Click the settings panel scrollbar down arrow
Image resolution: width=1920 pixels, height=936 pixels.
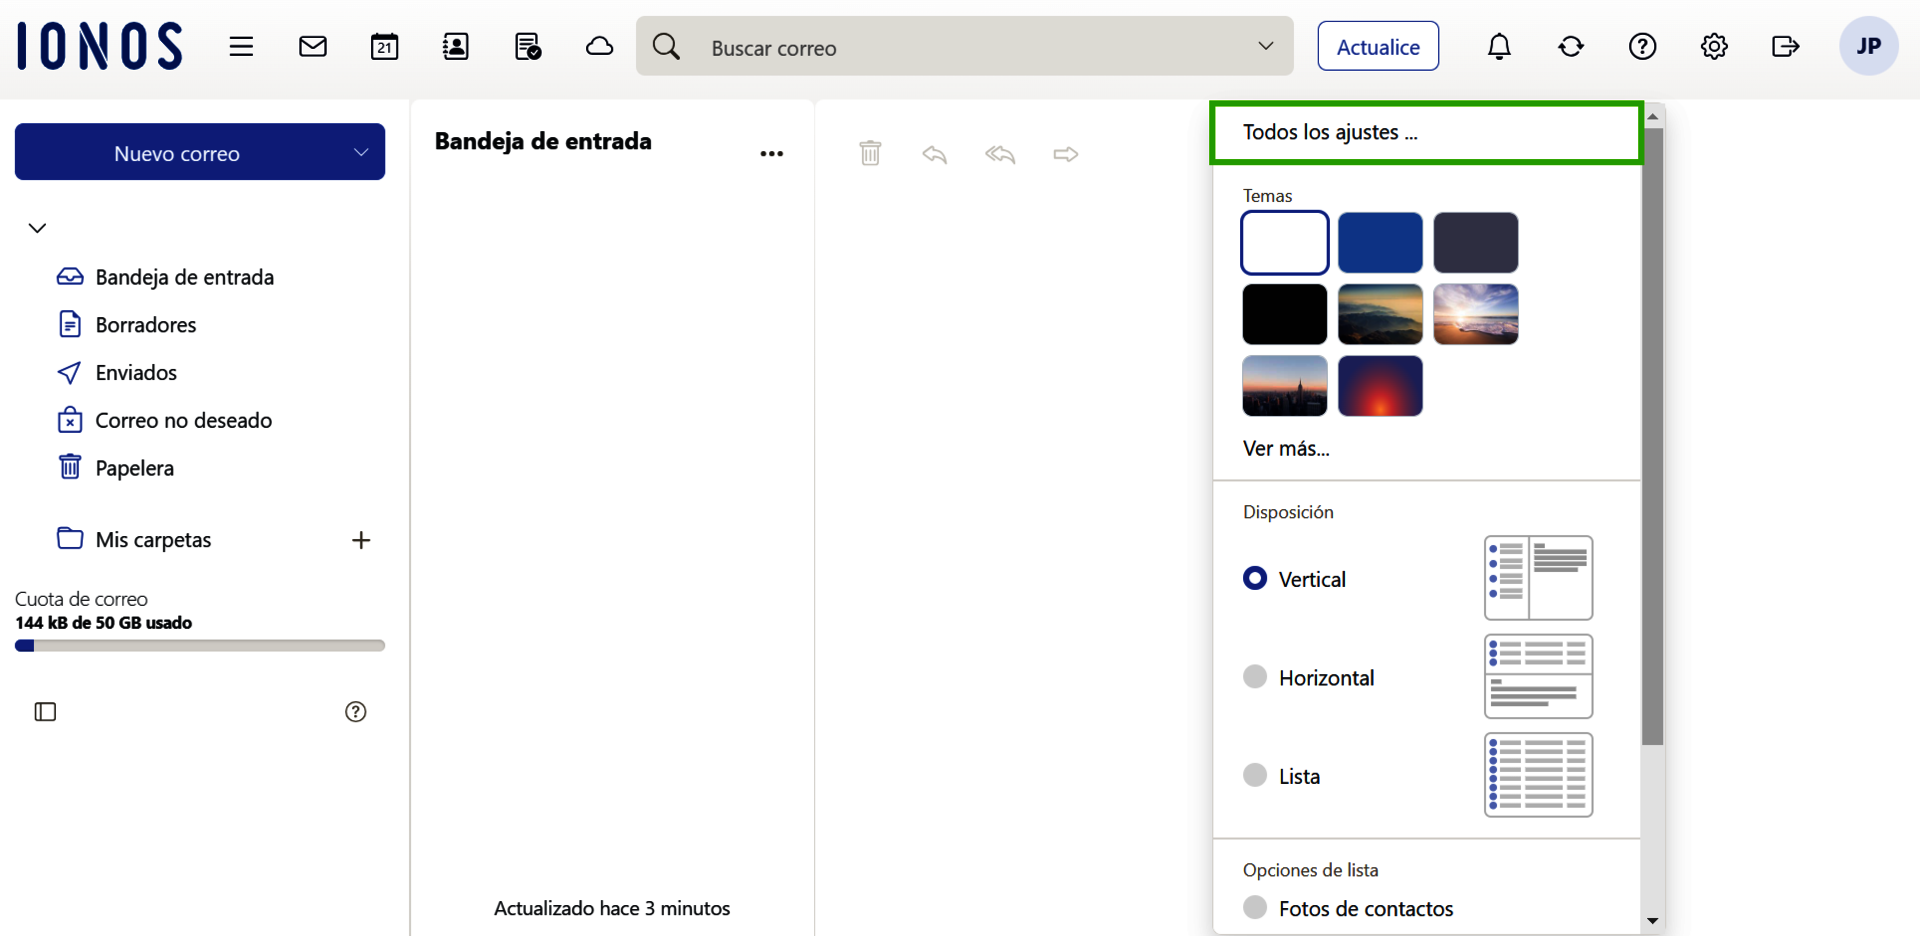click(1653, 921)
